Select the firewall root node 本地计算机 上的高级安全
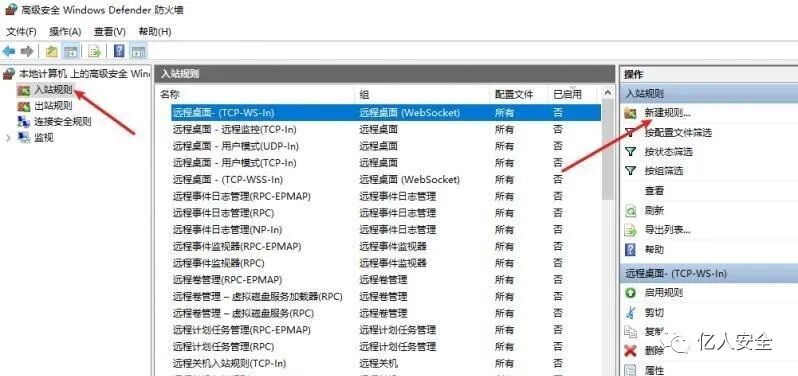Viewport: 798px width, 376px height. (x=77, y=74)
